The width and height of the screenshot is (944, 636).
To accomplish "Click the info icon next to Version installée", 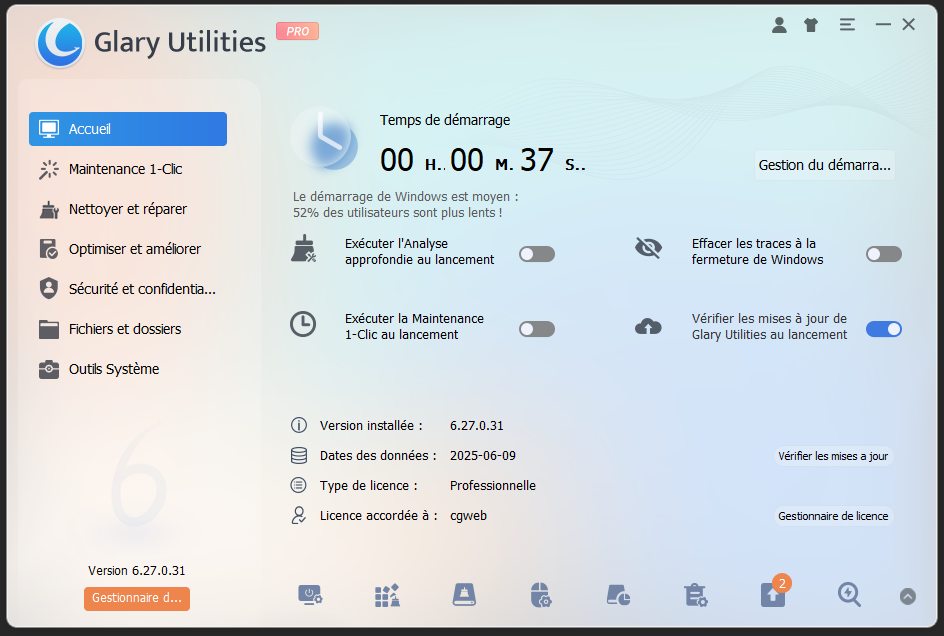I will coord(299,425).
